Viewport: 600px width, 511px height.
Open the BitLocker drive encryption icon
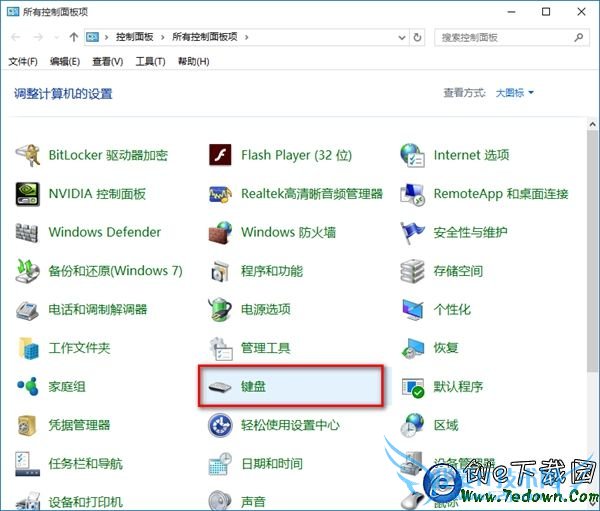coord(28,155)
